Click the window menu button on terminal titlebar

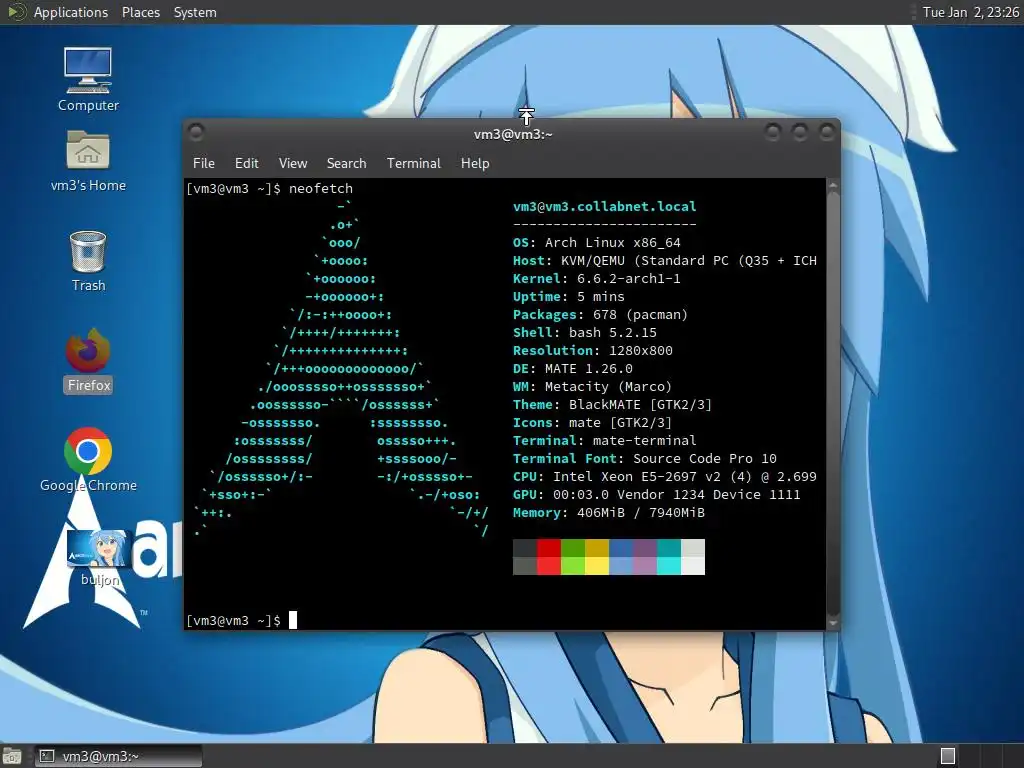point(196,133)
